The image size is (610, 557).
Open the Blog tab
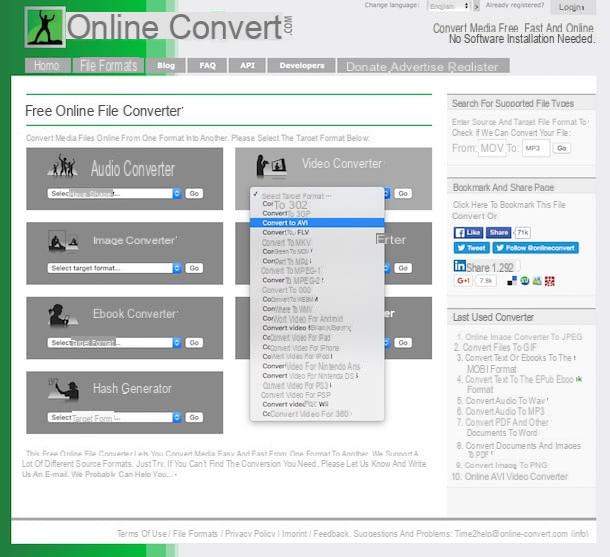click(166, 65)
